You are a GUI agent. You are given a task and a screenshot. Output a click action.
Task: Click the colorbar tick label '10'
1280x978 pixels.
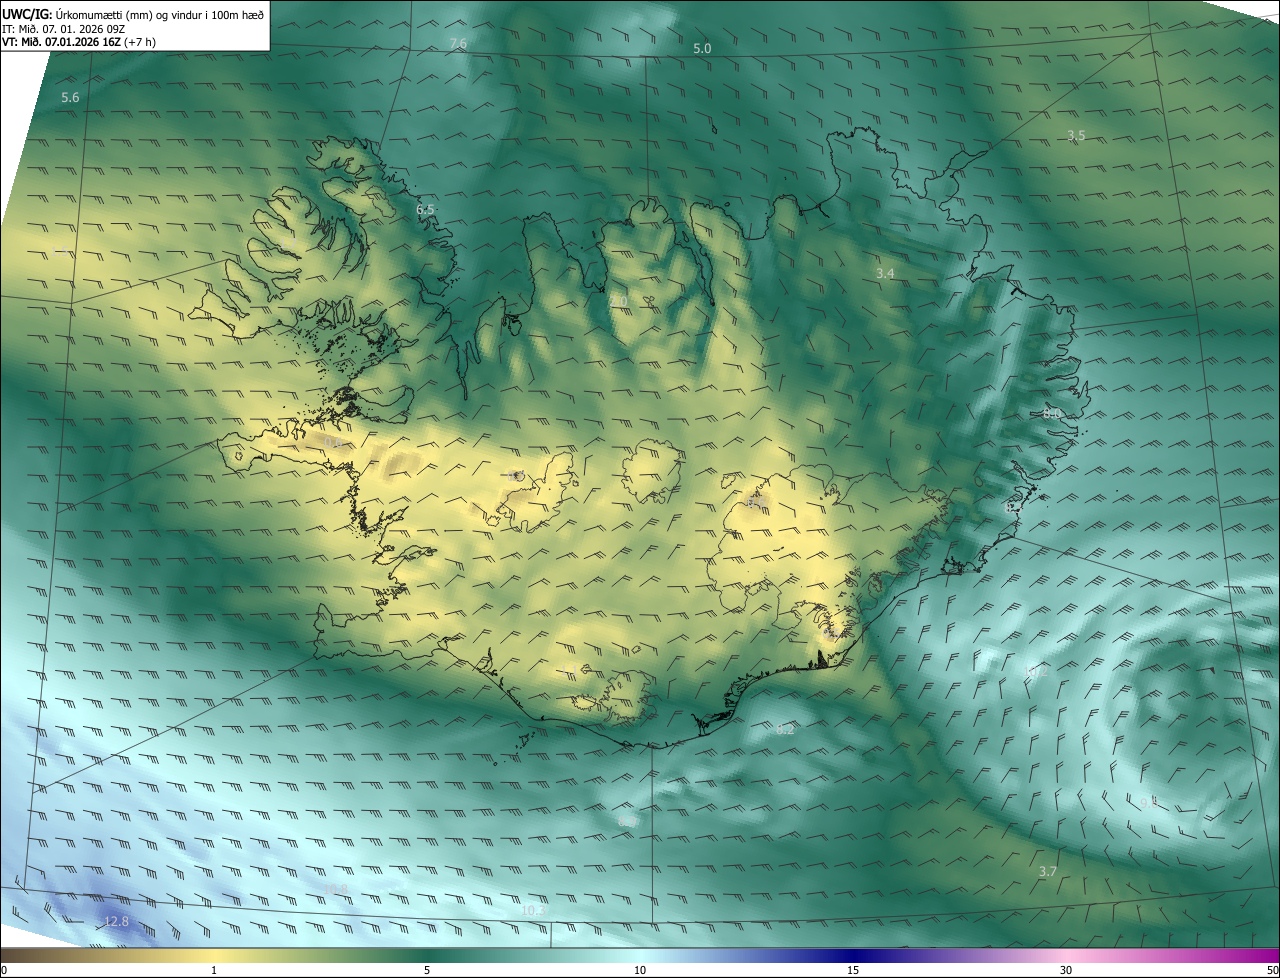click(x=640, y=971)
